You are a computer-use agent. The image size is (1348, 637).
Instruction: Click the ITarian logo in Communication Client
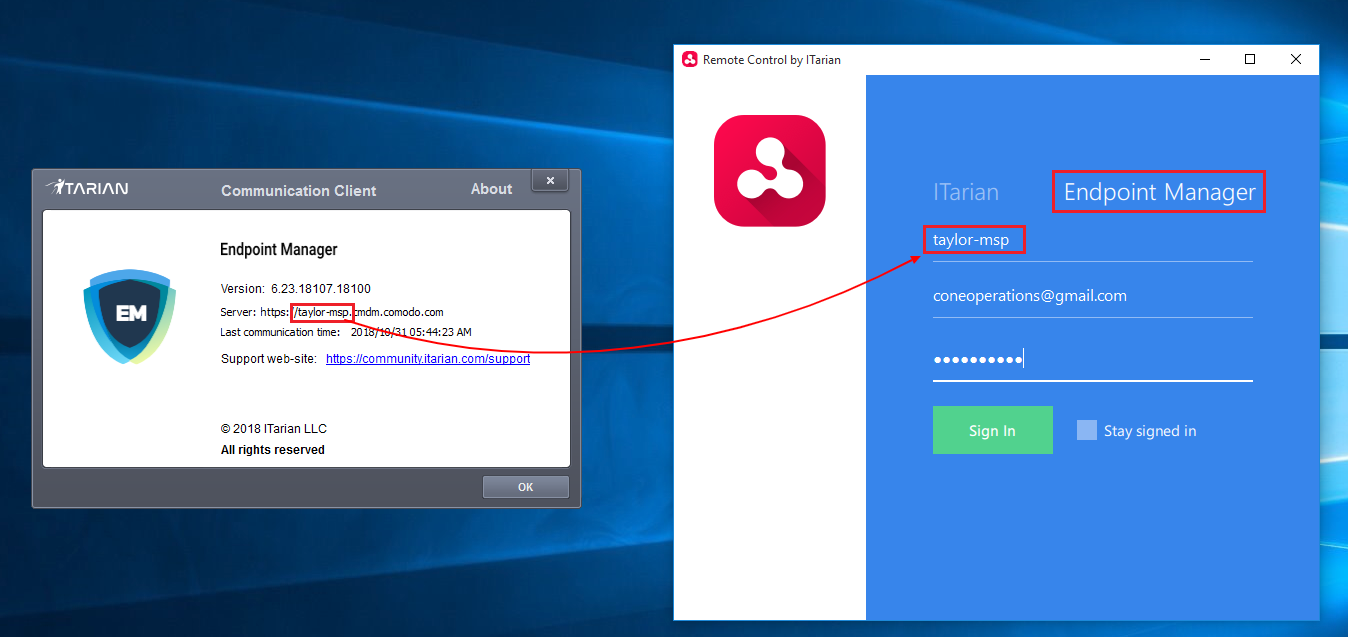click(87, 187)
